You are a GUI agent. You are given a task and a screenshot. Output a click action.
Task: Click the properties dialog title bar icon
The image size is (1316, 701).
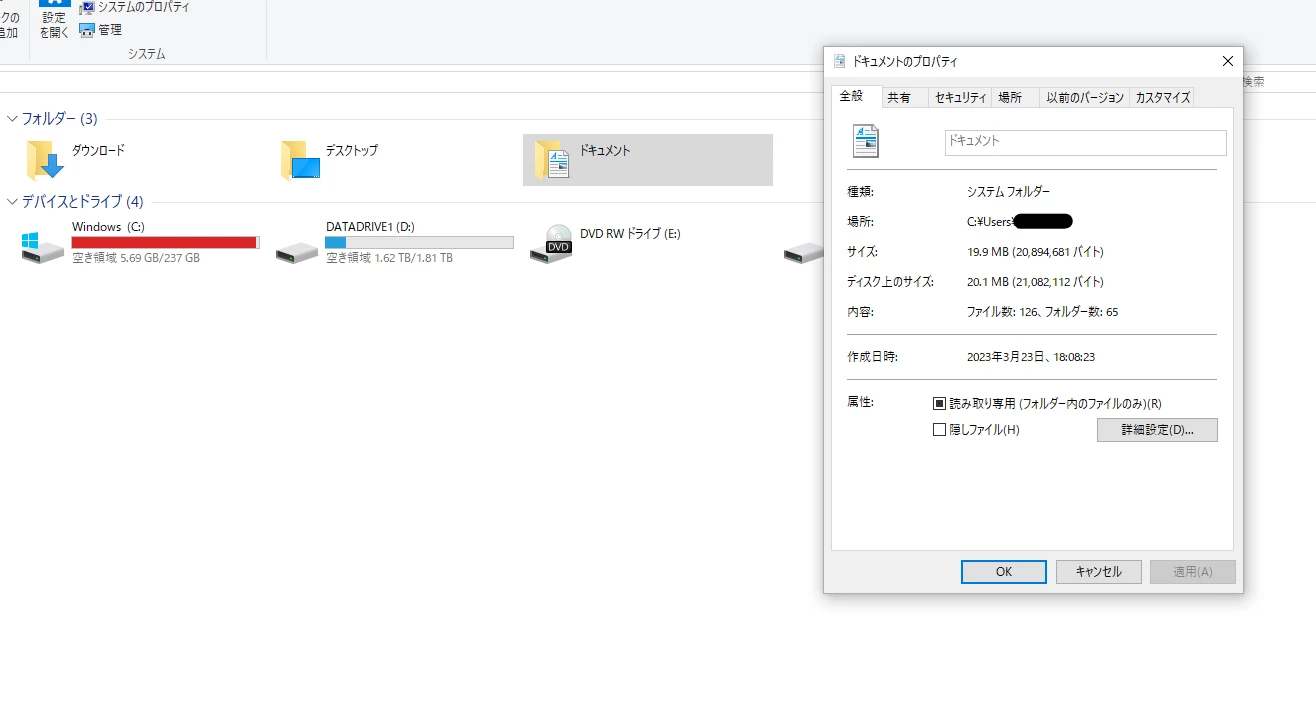pos(839,61)
